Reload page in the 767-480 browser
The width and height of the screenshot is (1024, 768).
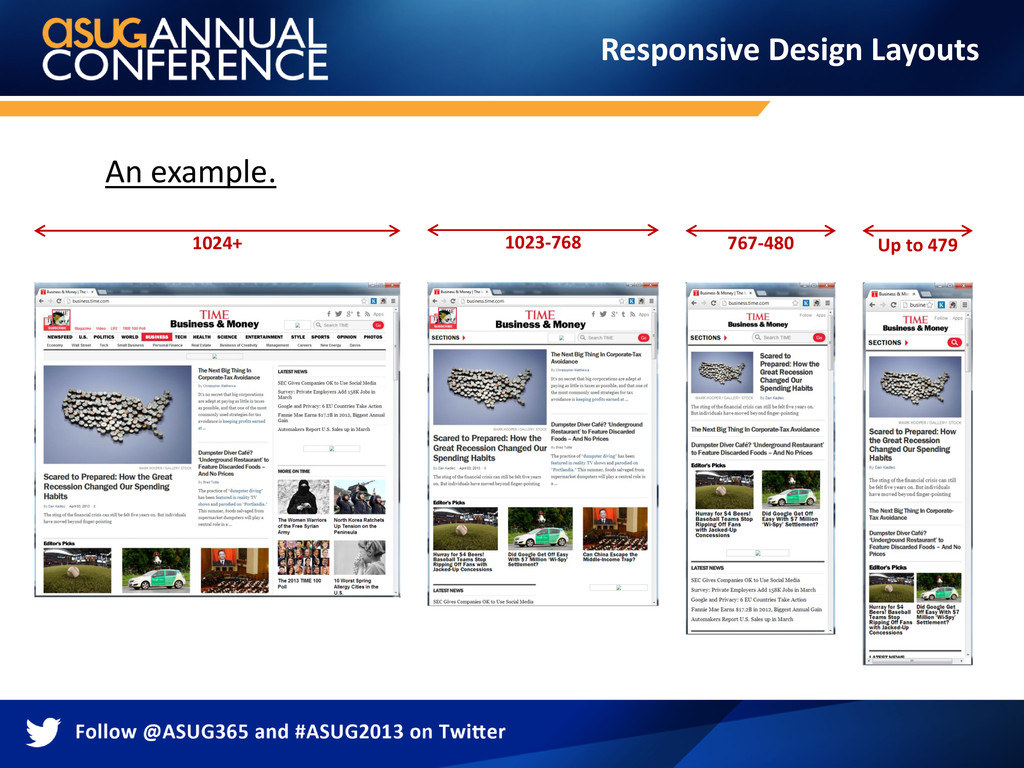[x=713, y=303]
